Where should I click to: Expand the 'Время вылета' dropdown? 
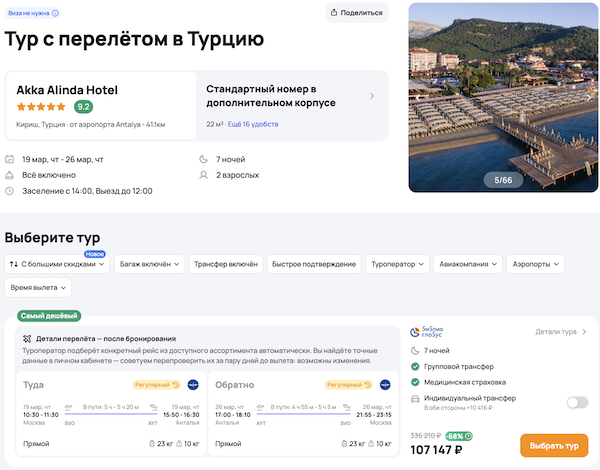pos(38,287)
